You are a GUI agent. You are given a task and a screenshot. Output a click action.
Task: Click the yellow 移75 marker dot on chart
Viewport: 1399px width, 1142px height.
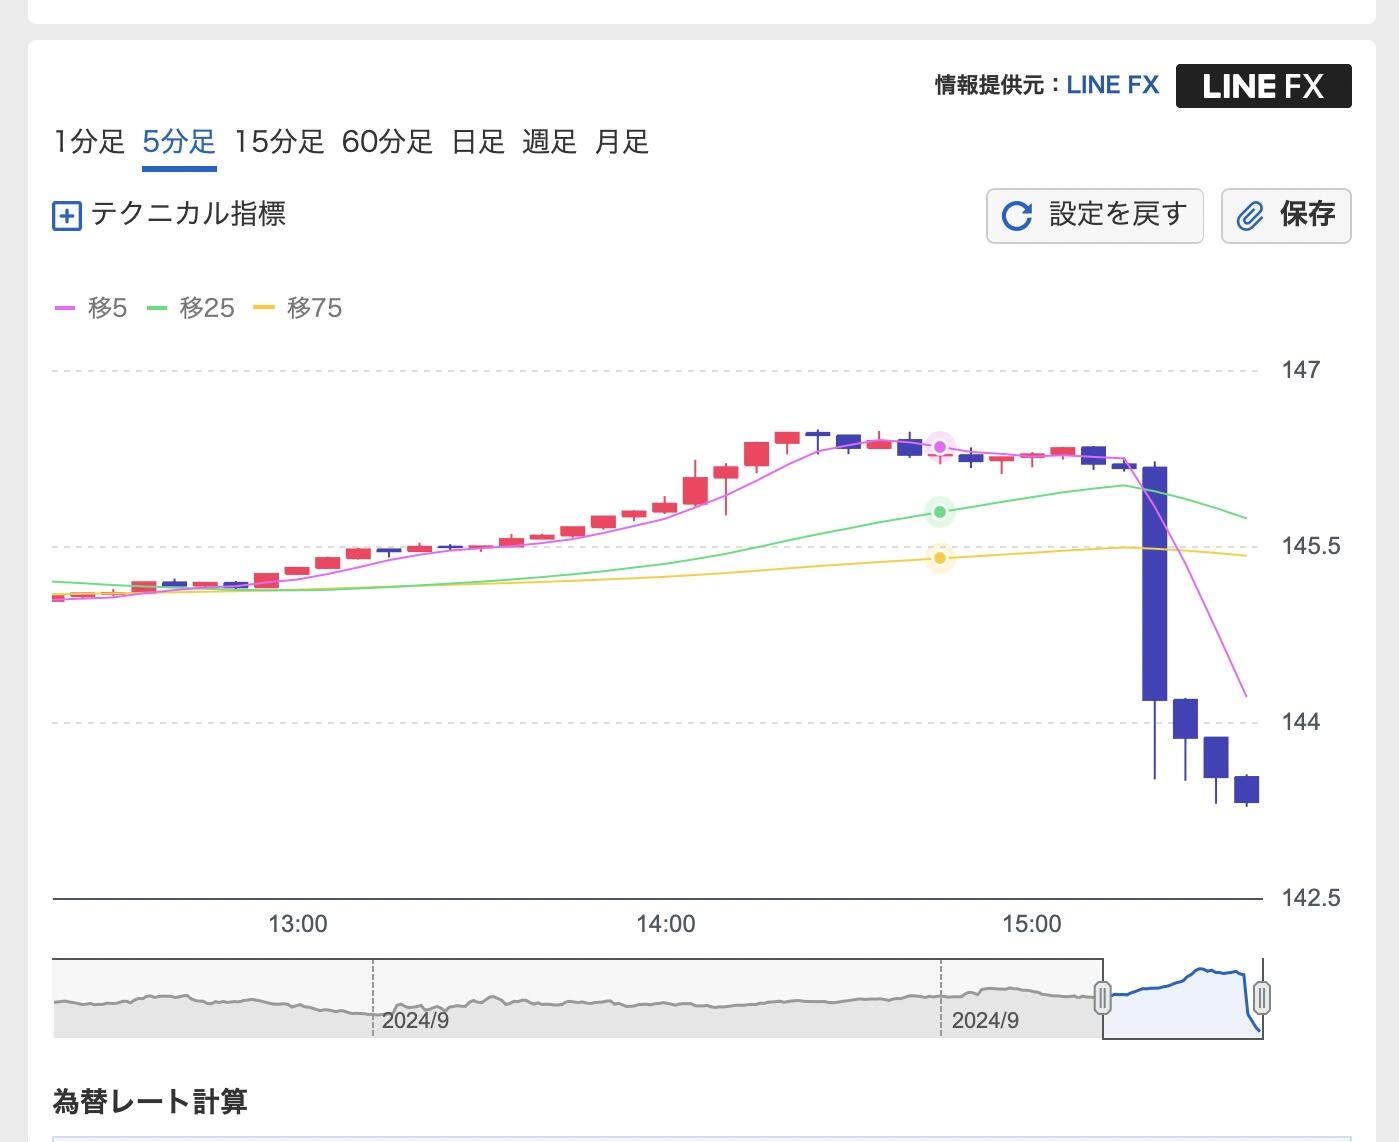940,558
